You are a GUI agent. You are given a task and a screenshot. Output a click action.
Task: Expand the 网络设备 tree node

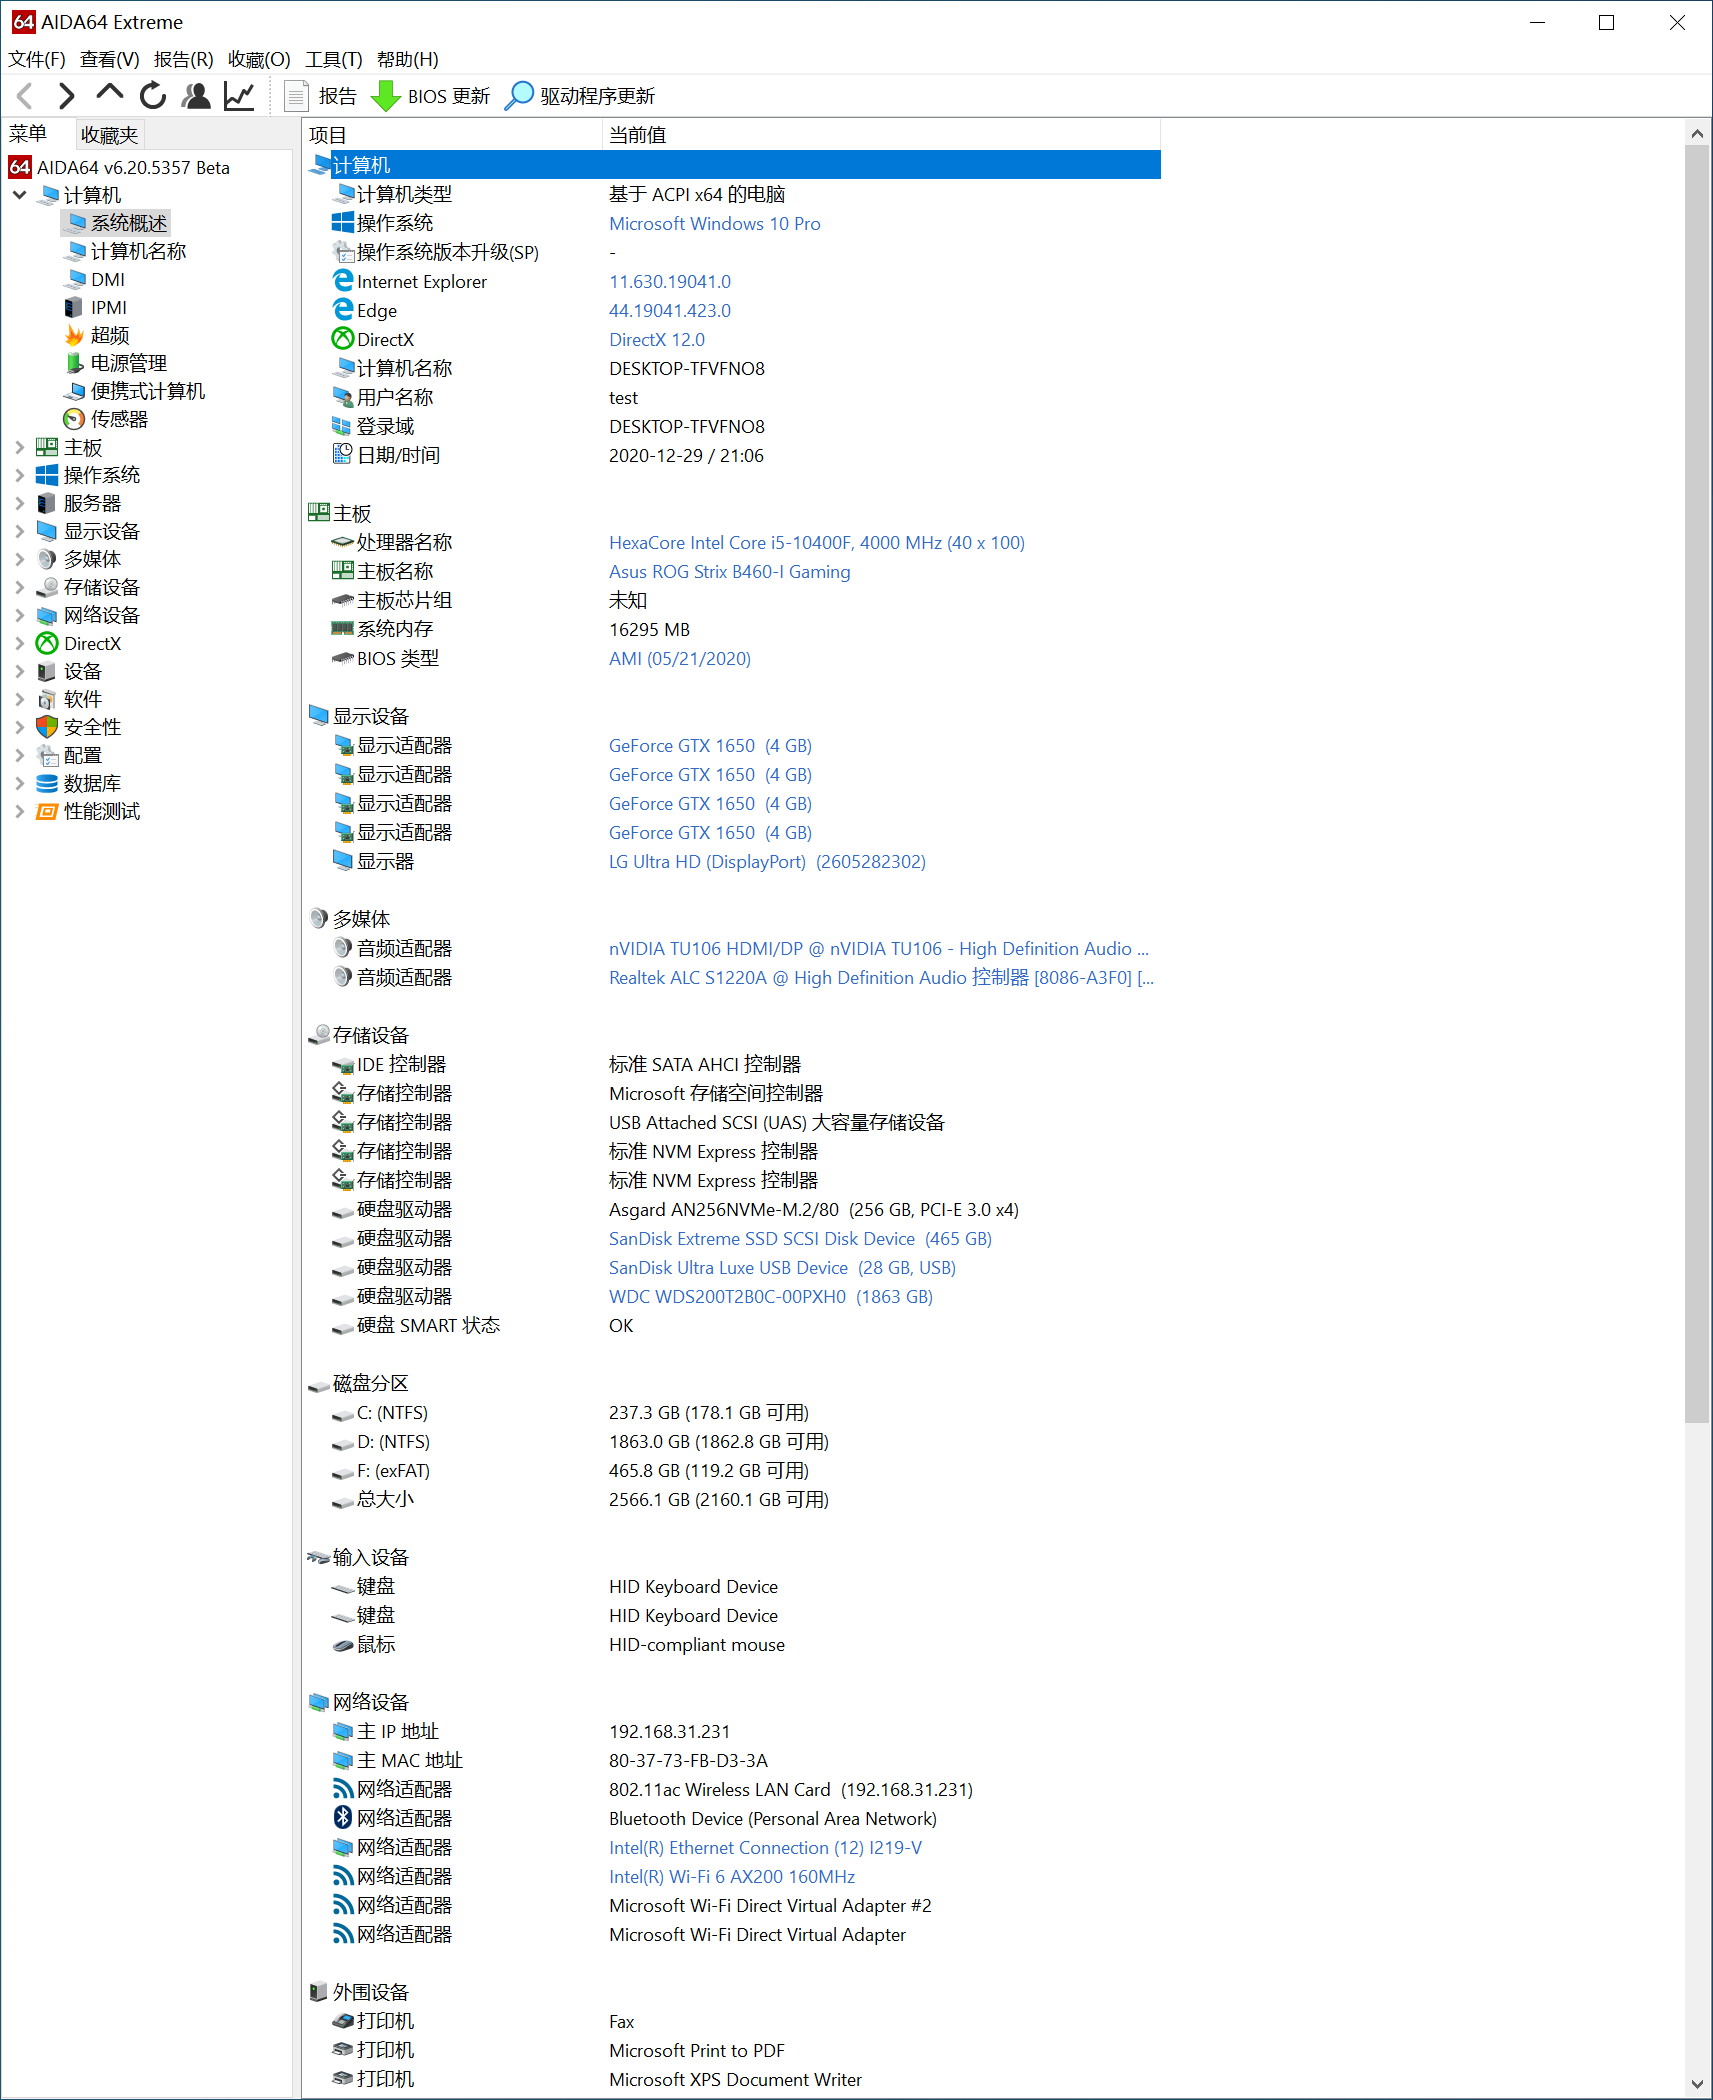click(x=19, y=615)
